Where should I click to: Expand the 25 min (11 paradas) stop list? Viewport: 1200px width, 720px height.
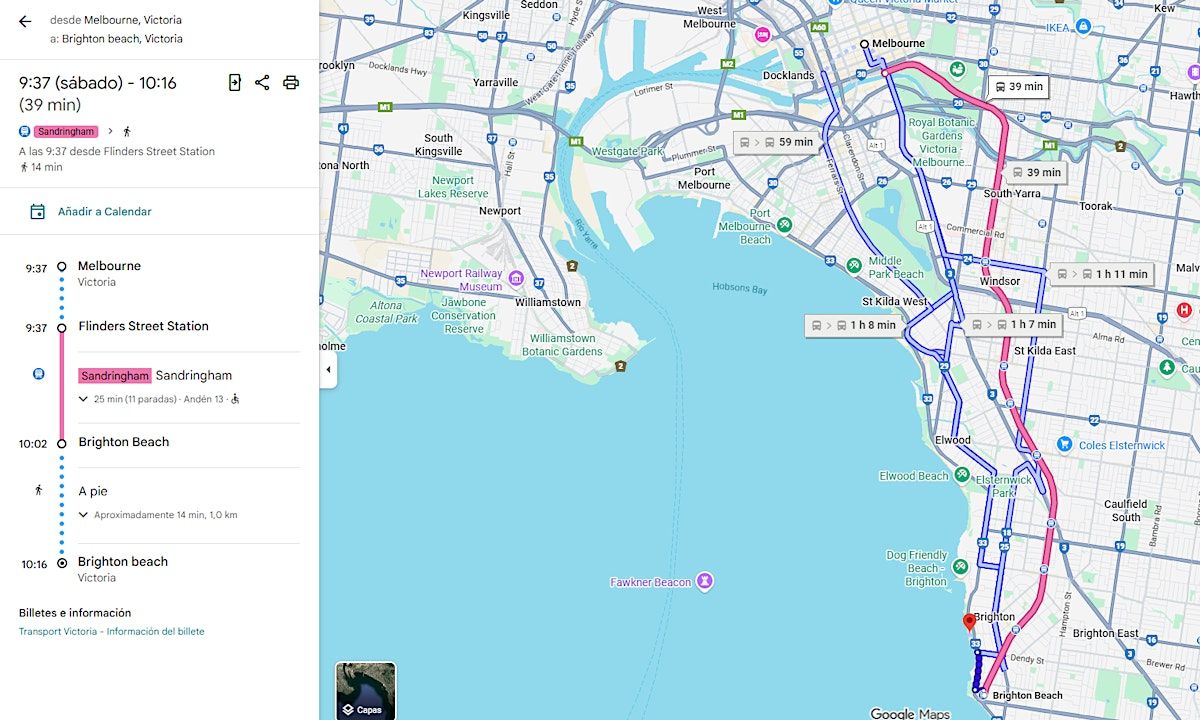84,399
